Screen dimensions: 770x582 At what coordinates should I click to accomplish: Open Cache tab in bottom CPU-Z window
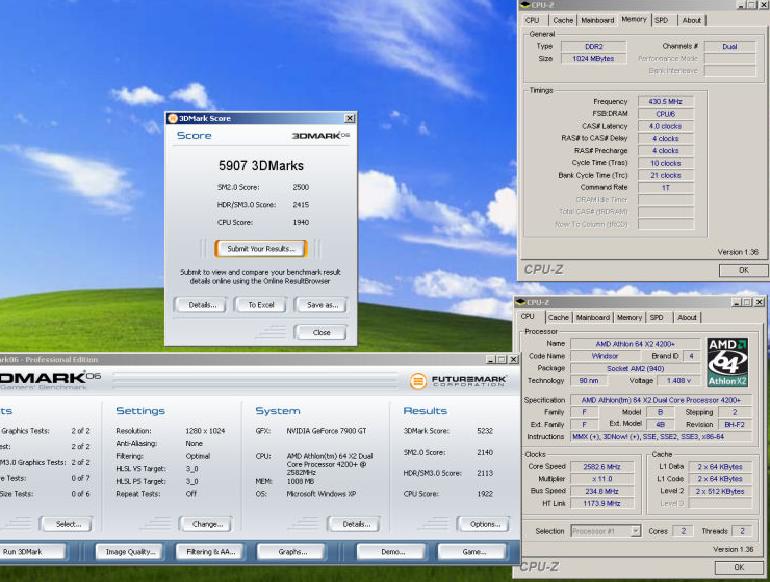point(558,317)
